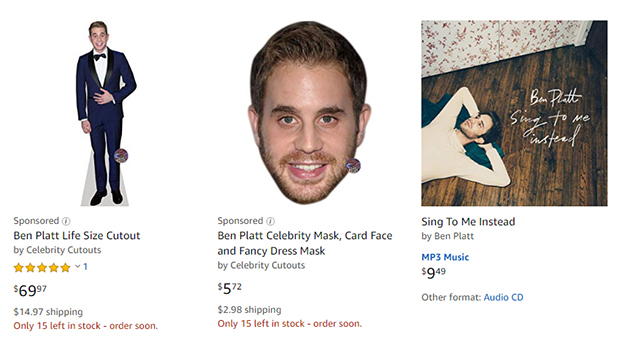The image size is (620, 361).
Task: Click the info icon beside second Sponsored label
Action: [x=270, y=221]
